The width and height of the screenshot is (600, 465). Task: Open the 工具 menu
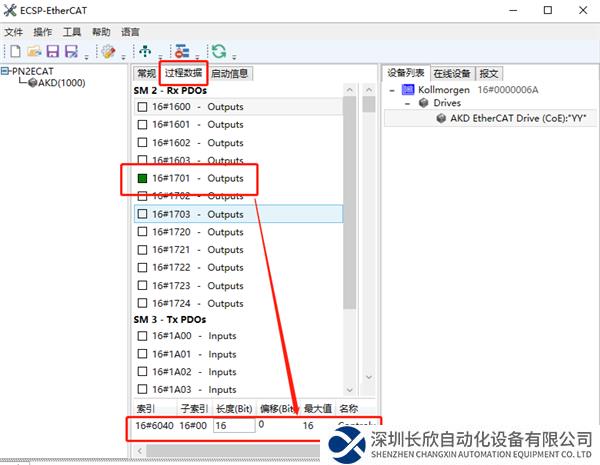(72, 32)
